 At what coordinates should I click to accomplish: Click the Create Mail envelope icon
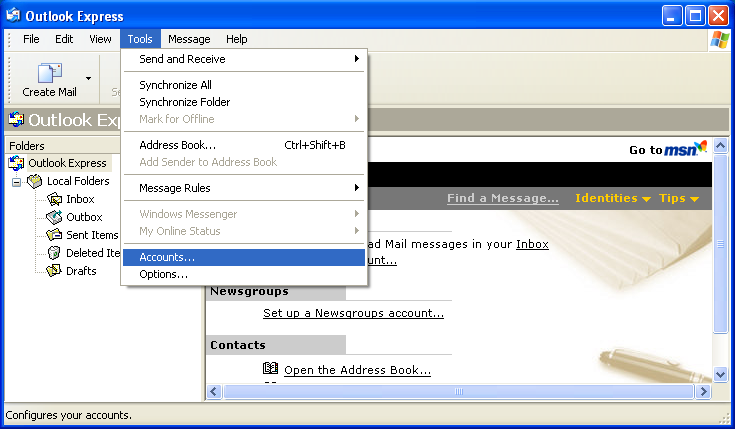50,73
